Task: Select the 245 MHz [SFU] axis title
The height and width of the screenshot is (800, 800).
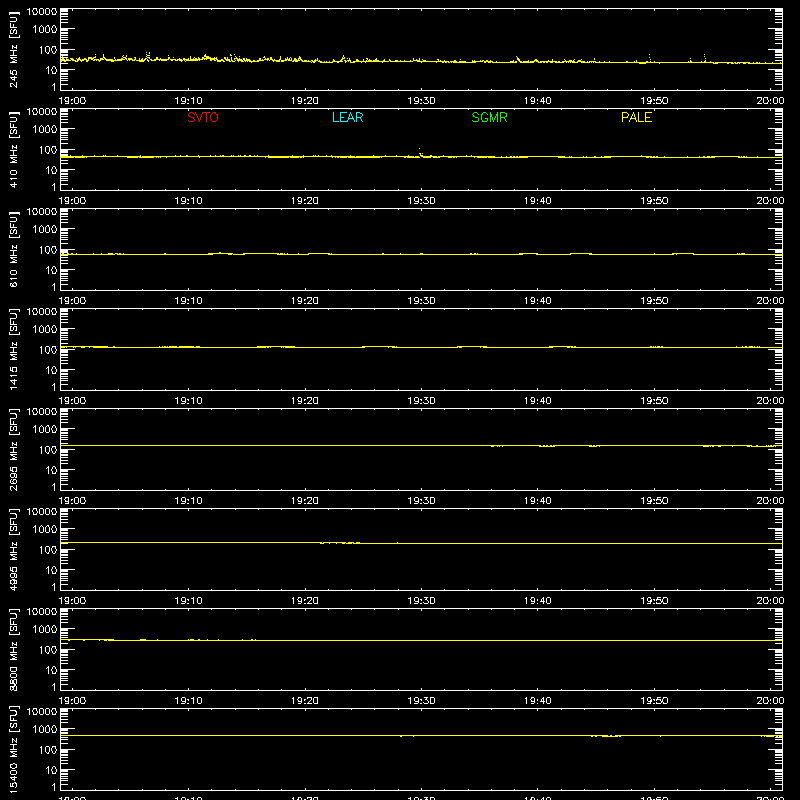Action: [13, 49]
